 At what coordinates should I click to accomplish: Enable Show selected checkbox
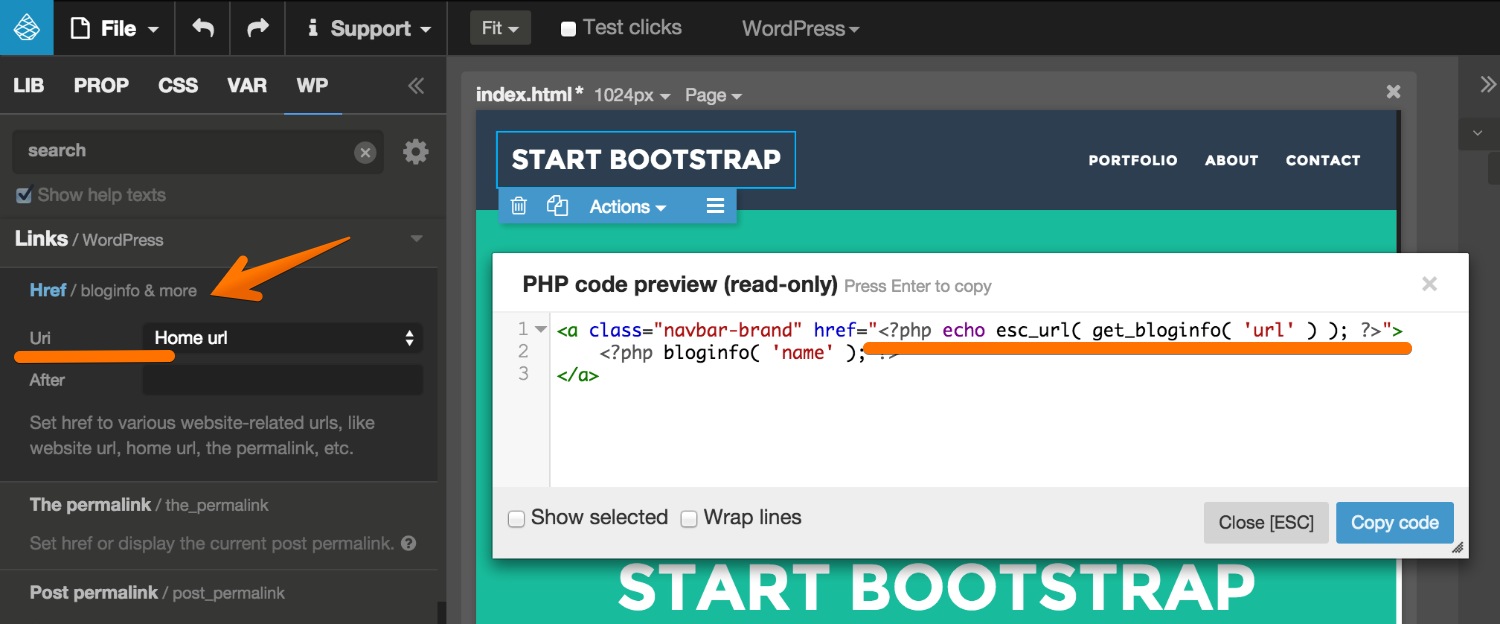pos(516,519)
